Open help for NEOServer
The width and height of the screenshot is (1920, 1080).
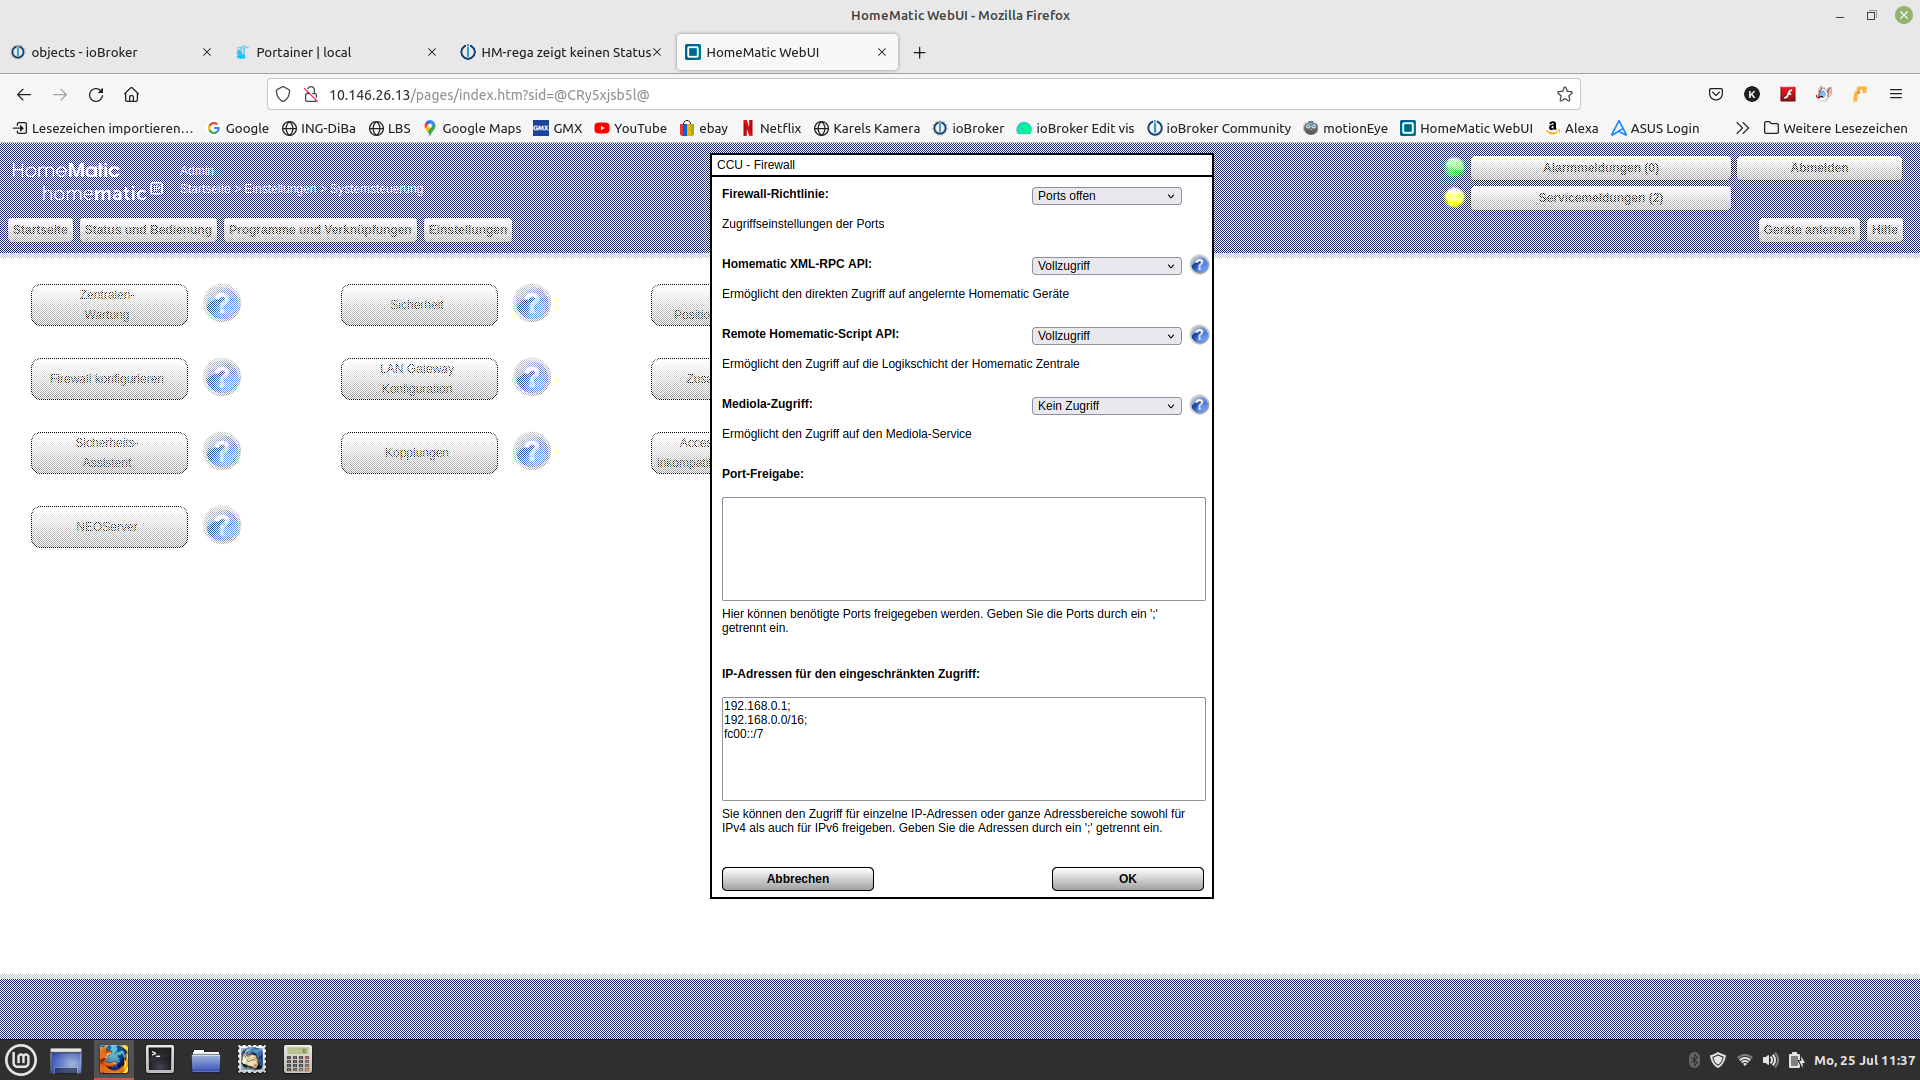tap(222, 526)
